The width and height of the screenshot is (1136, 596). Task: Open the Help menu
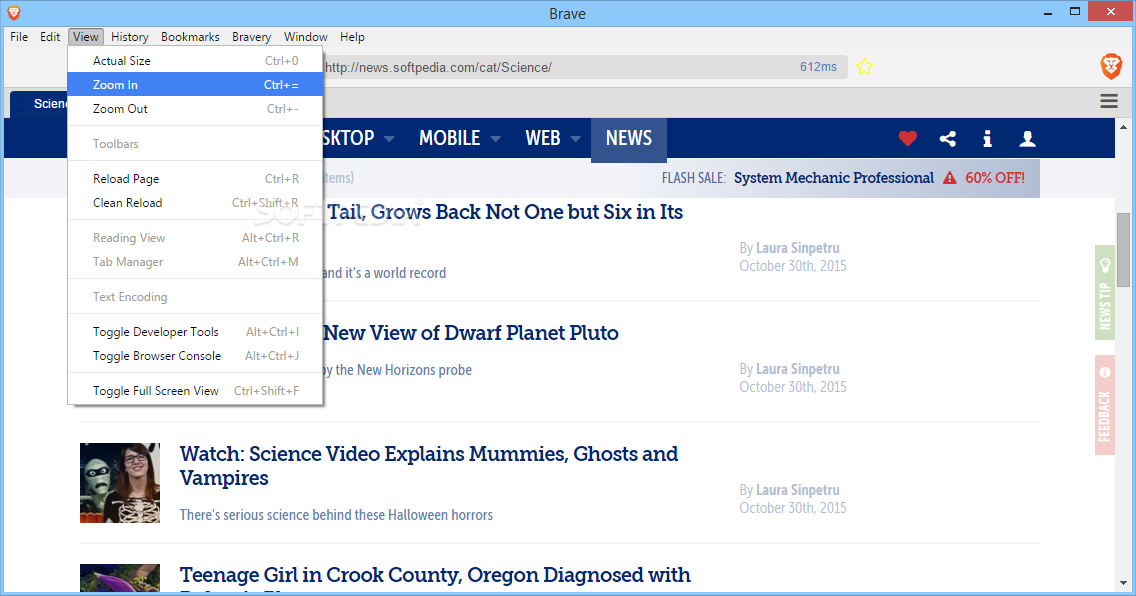pyautogui.click(x=352, y=37)
